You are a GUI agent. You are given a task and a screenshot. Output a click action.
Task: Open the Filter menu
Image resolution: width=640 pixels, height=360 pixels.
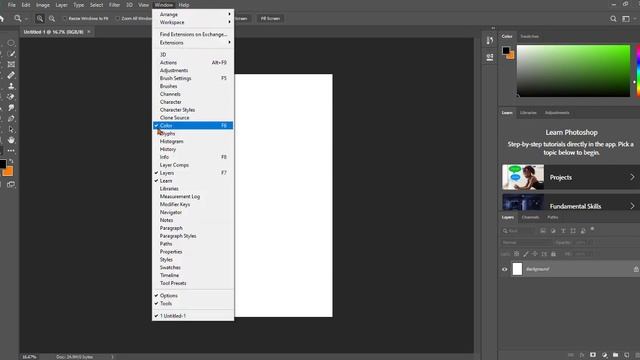click(x=114, y=5)
